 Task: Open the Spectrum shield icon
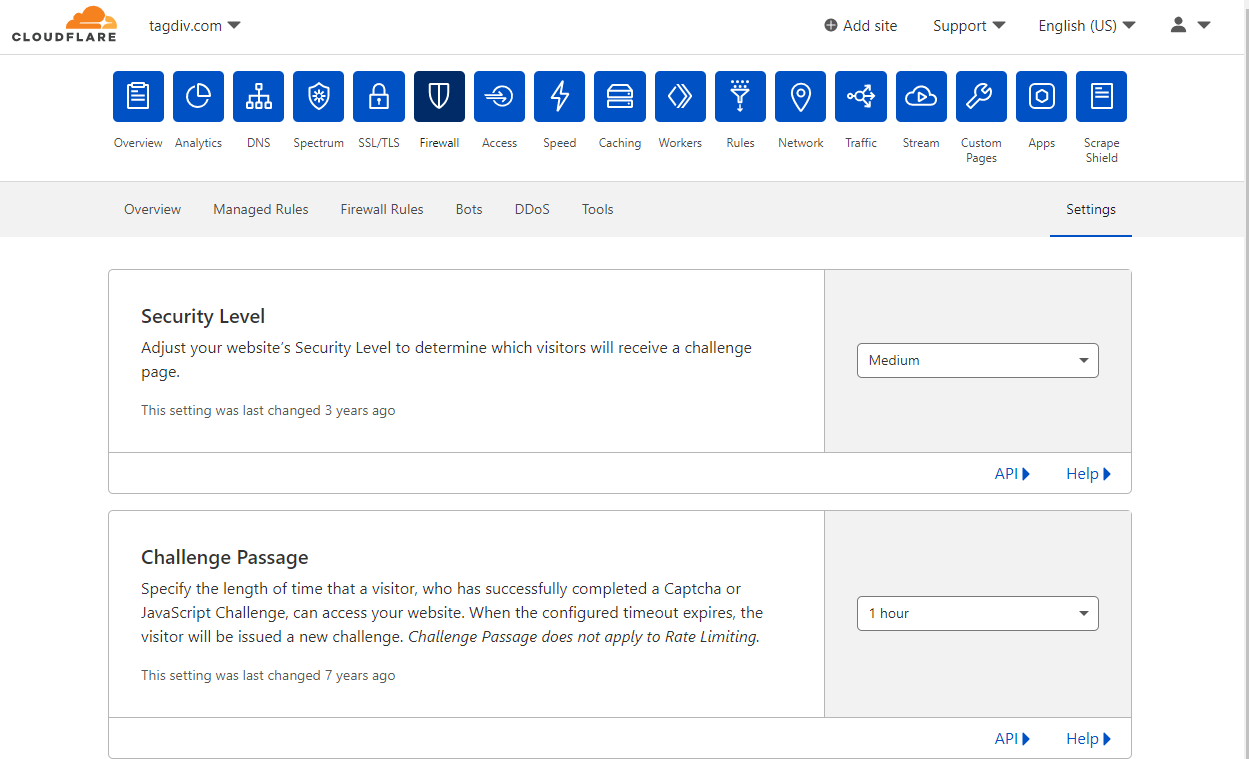pyautogui.click(x=319, y=96)
